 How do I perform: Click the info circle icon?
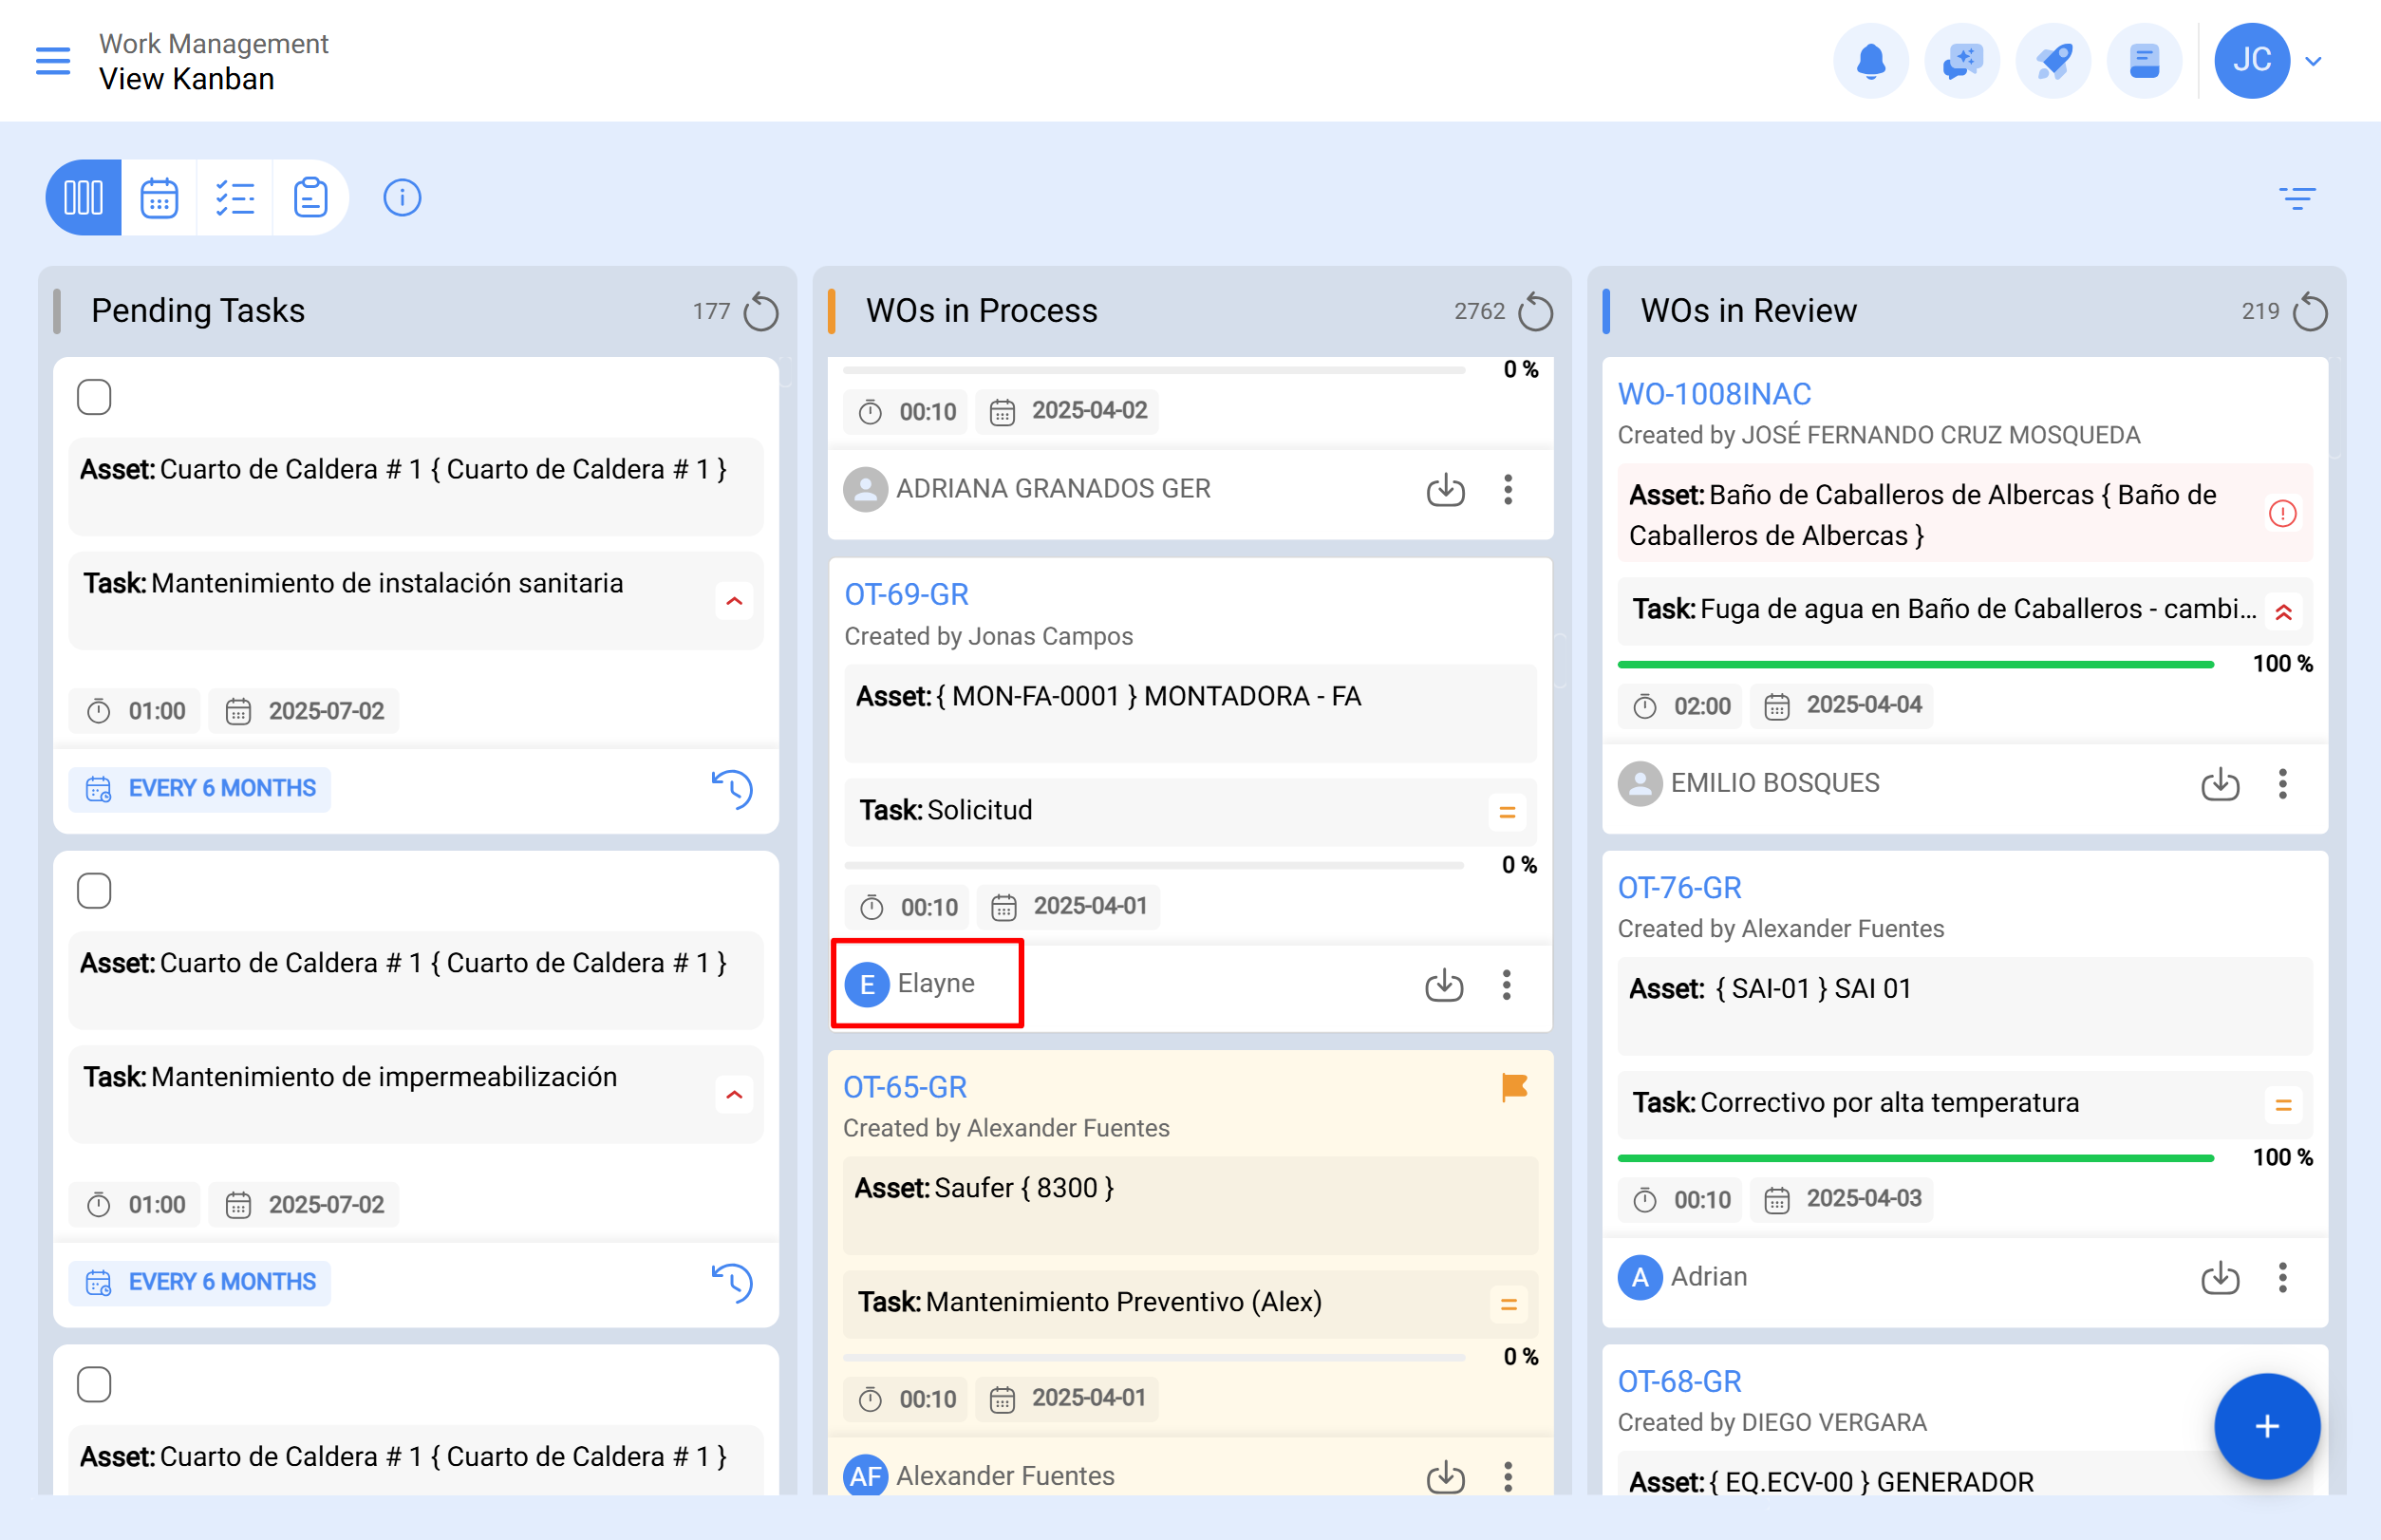(402, 198)
